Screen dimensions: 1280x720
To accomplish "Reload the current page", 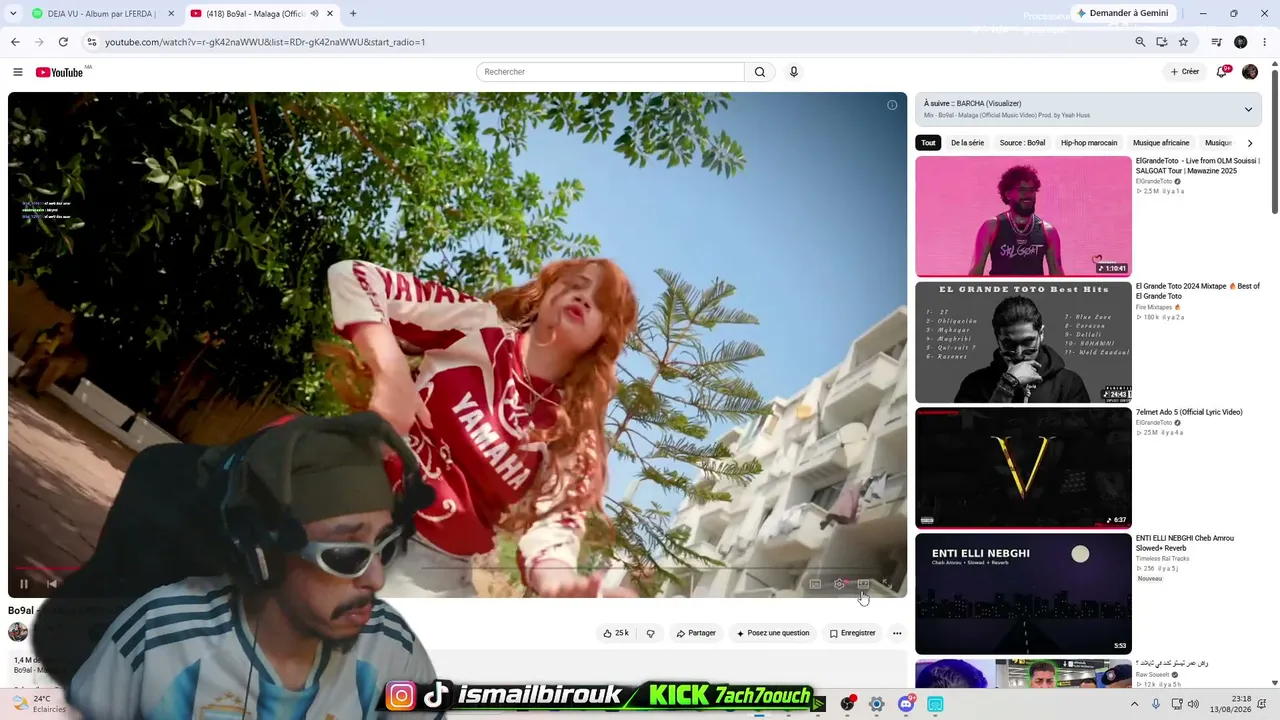I will tap(63, 42).
